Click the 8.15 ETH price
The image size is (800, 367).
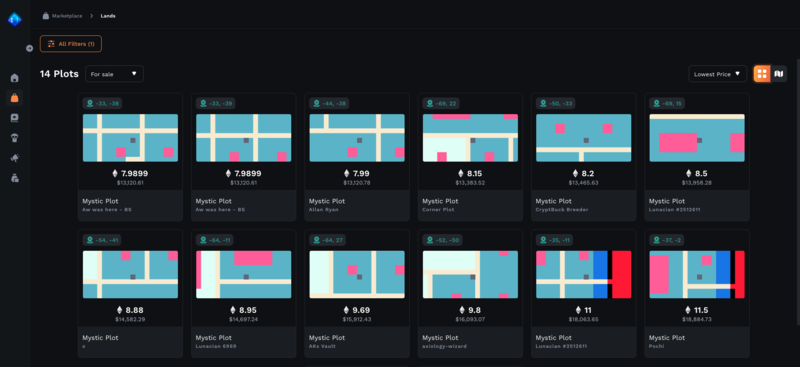tap(470, 174)
